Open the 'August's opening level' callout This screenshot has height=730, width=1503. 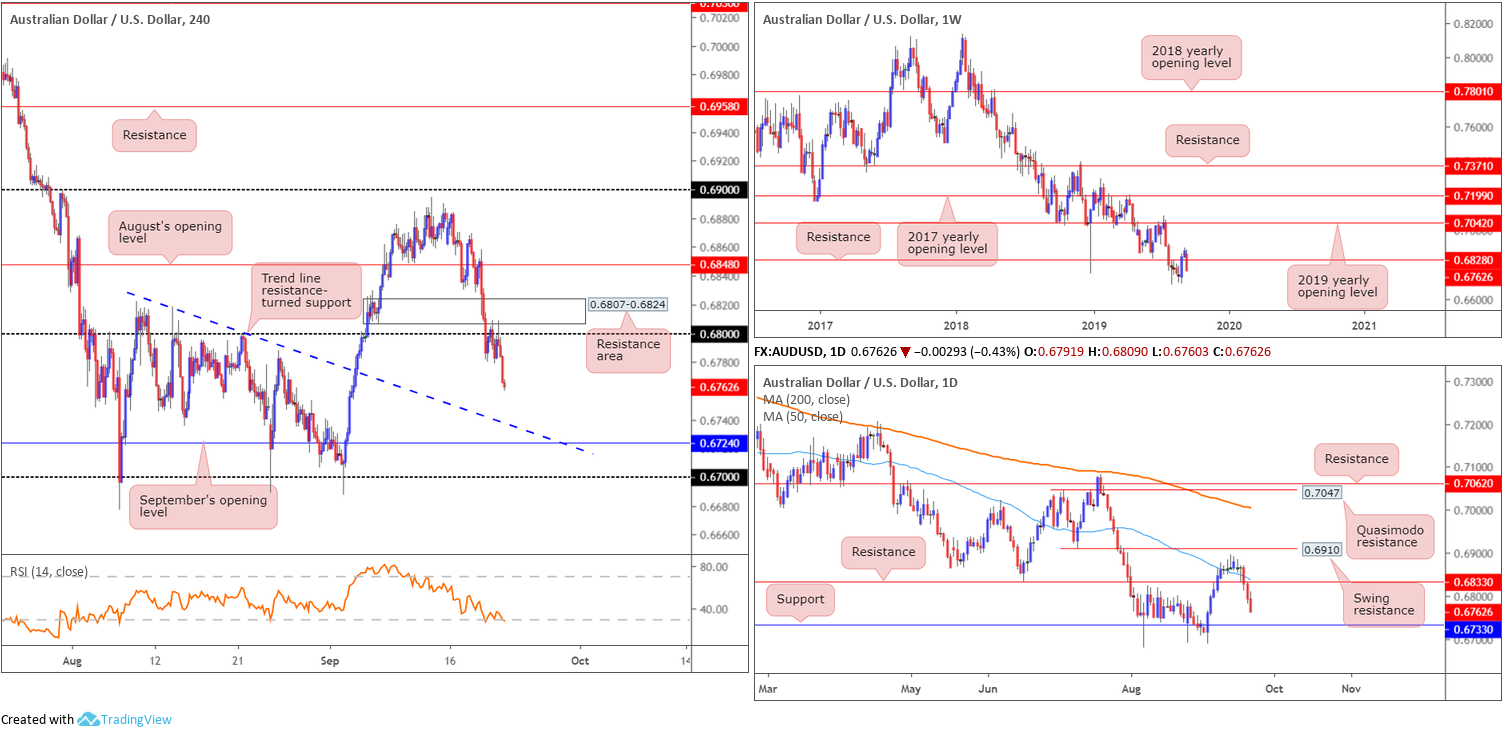[169, 233]
